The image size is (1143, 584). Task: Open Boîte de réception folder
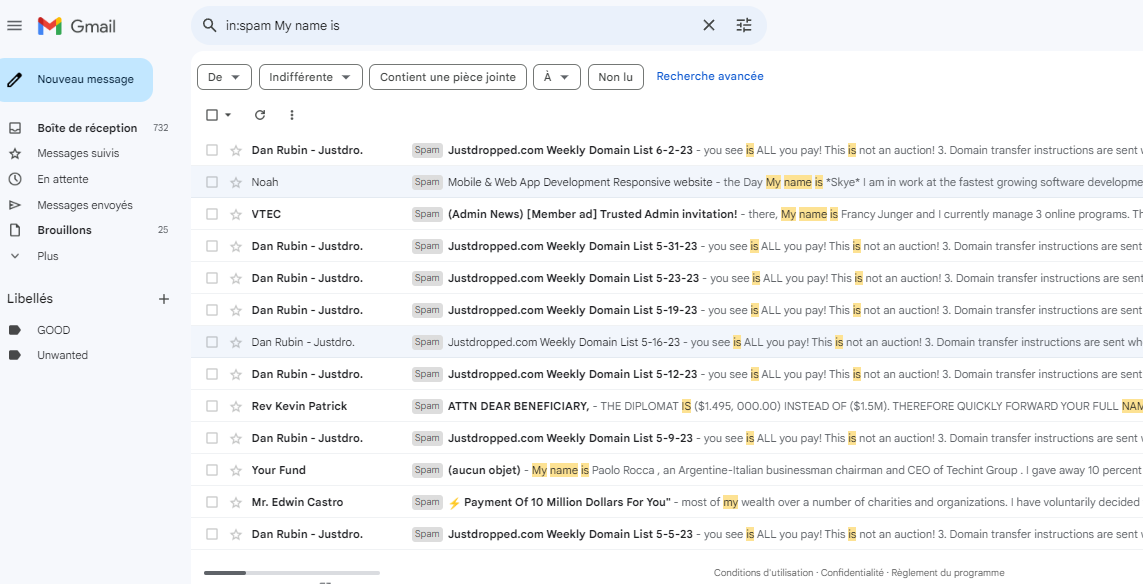click(87, 128)
